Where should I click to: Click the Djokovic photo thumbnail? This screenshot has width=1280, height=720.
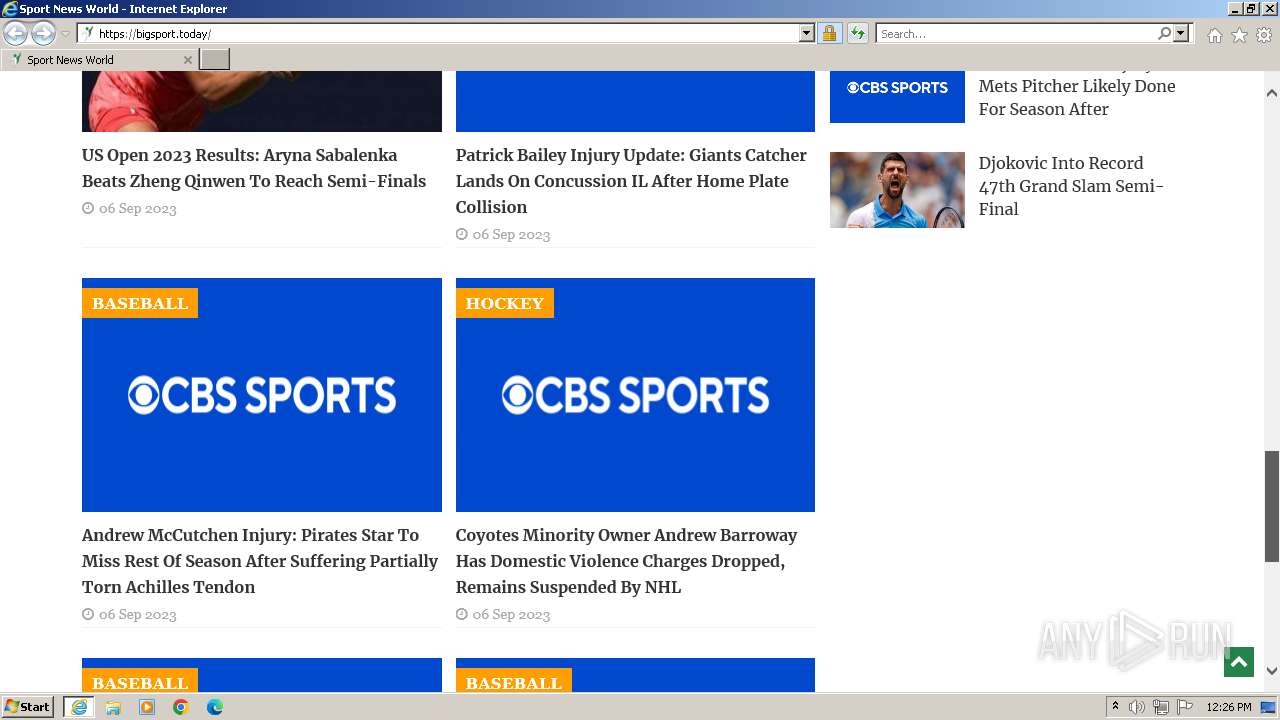[x=897, y=190]
